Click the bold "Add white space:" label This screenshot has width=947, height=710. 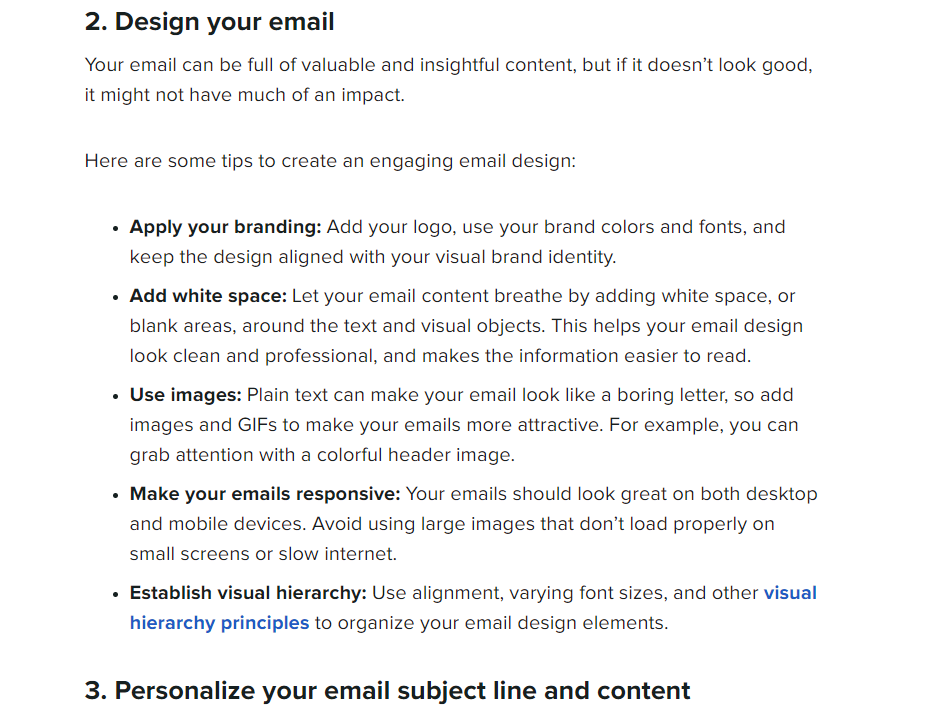(208, 296)
